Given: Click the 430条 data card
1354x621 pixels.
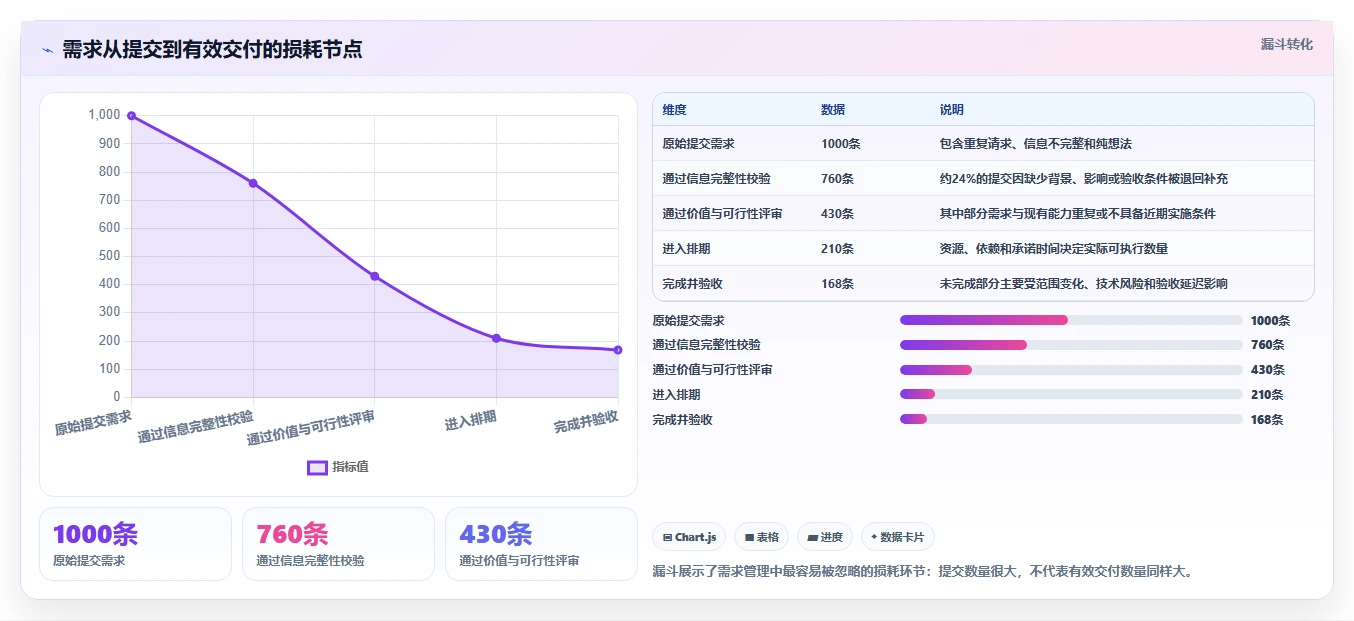Looking at the screenshot, I should coord(541,544).
